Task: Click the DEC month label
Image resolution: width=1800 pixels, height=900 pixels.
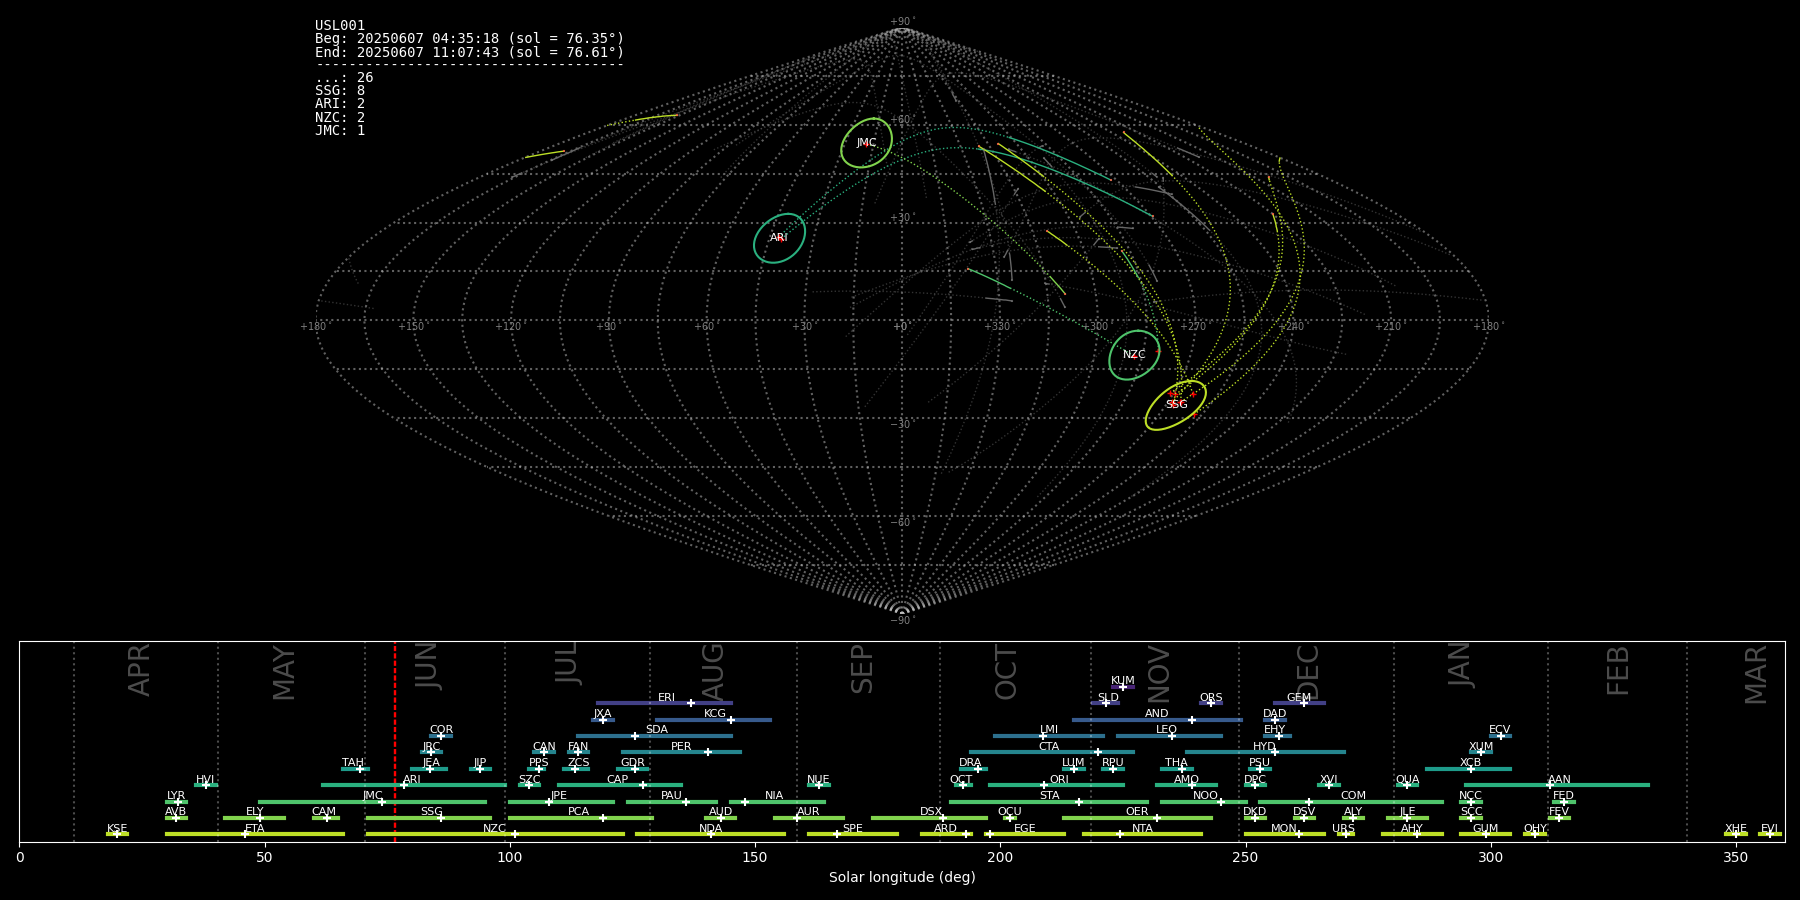Action: [1309, 672]
